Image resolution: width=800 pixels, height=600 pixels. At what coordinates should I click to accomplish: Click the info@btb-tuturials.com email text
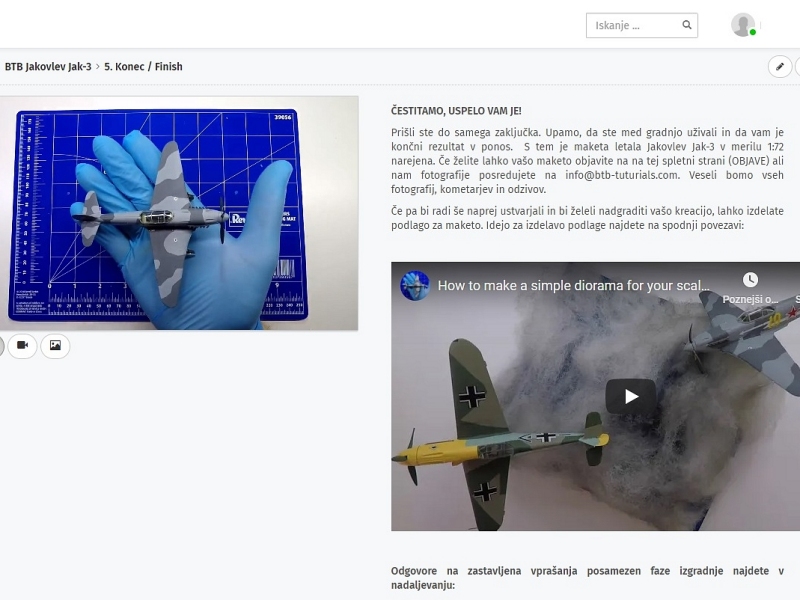(620, 175)
